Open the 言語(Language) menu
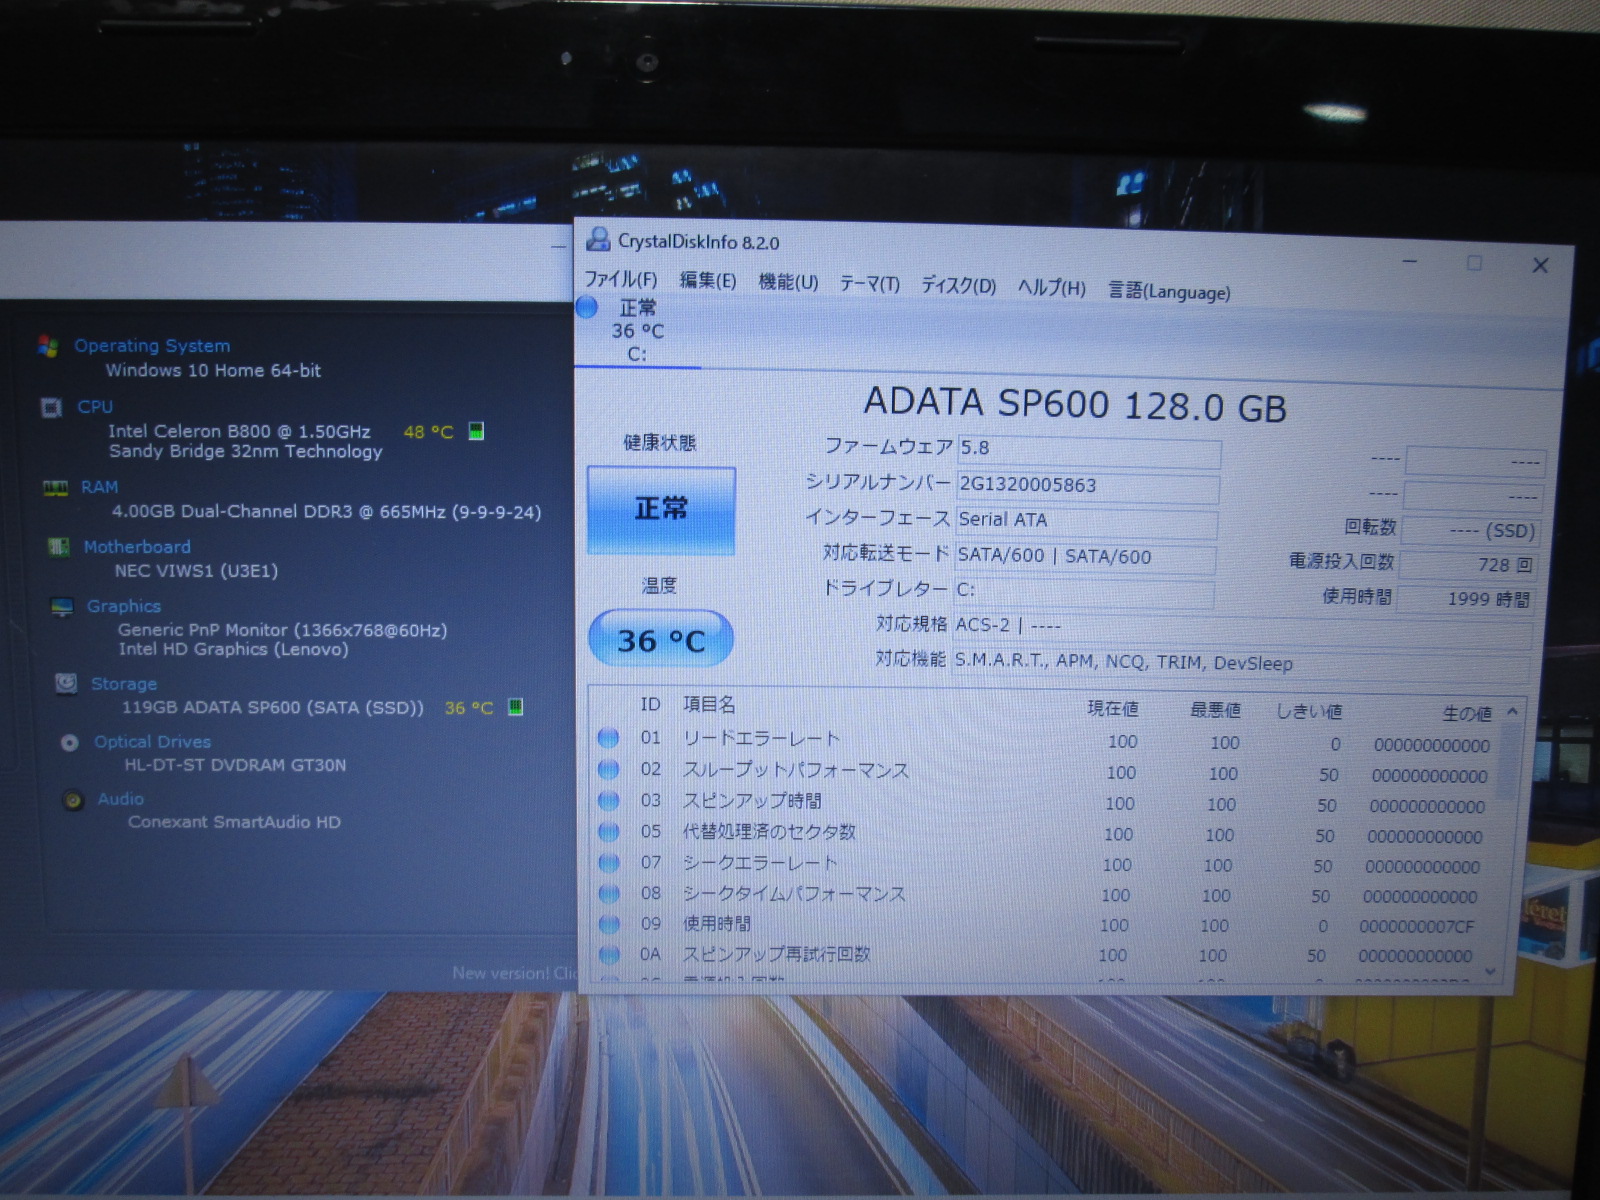This screenshot has width=1600, height=1200. (x=1168, y=291)
